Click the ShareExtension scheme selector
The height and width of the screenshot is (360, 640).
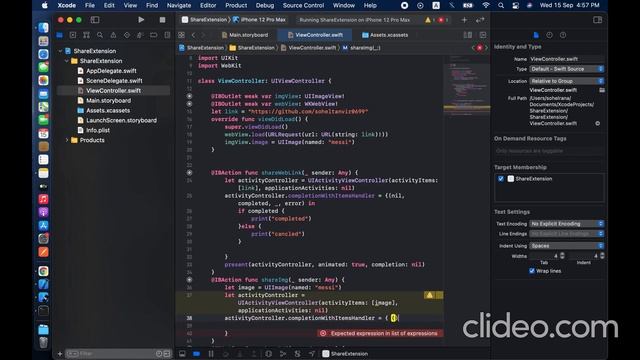[x=204, y=20]
